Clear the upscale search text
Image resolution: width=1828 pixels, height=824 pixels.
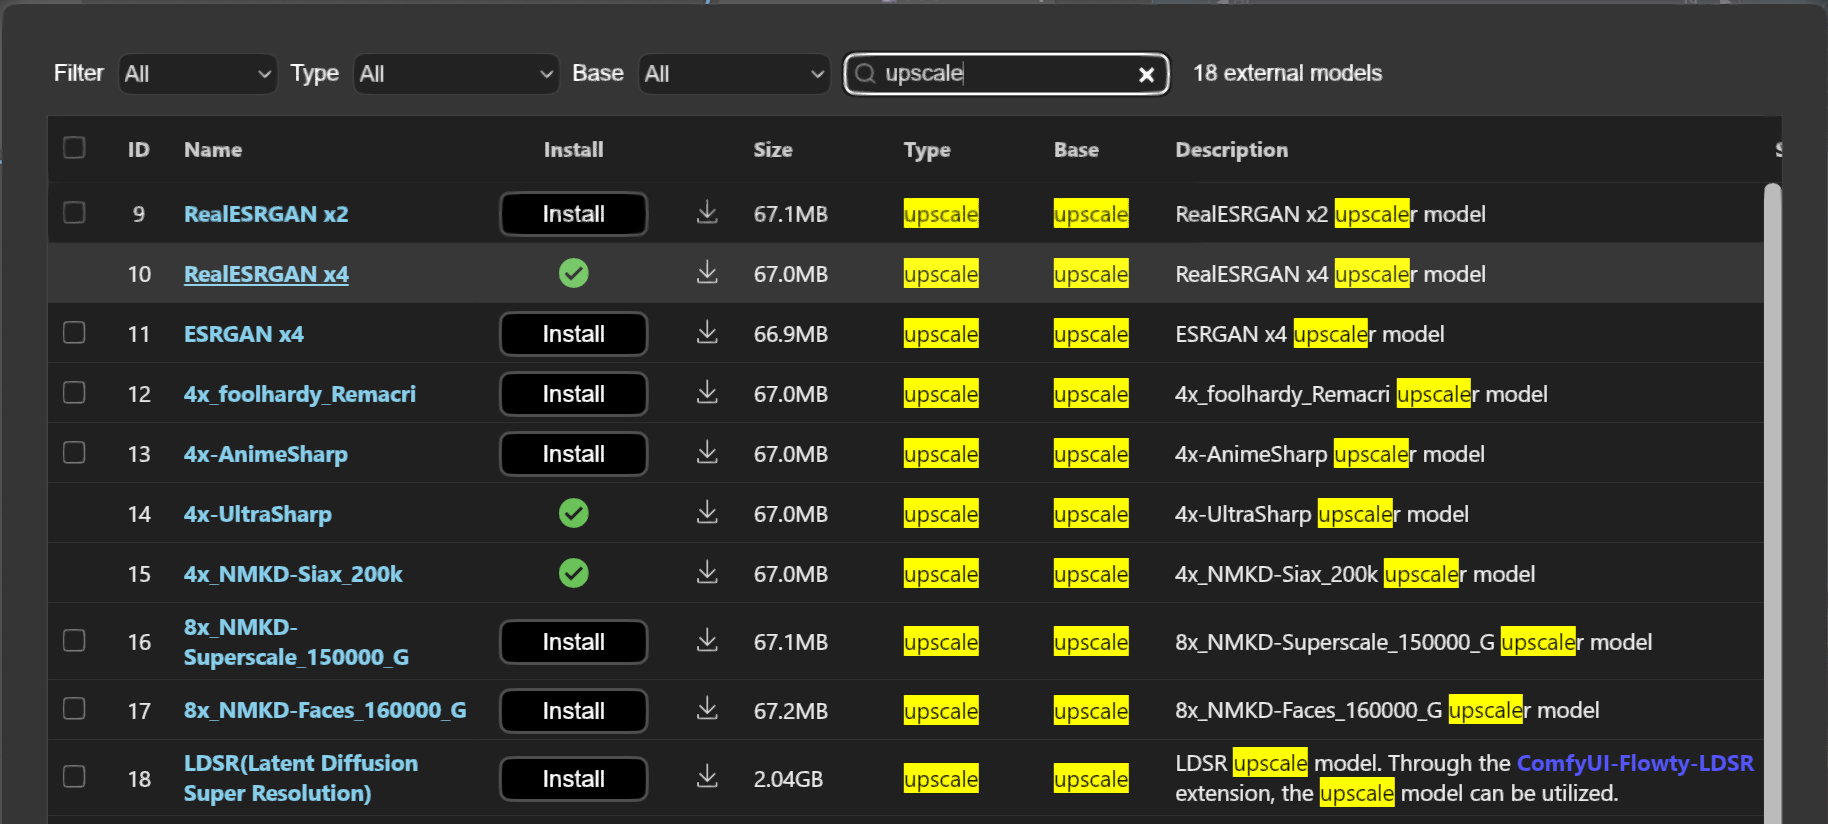1146,74
